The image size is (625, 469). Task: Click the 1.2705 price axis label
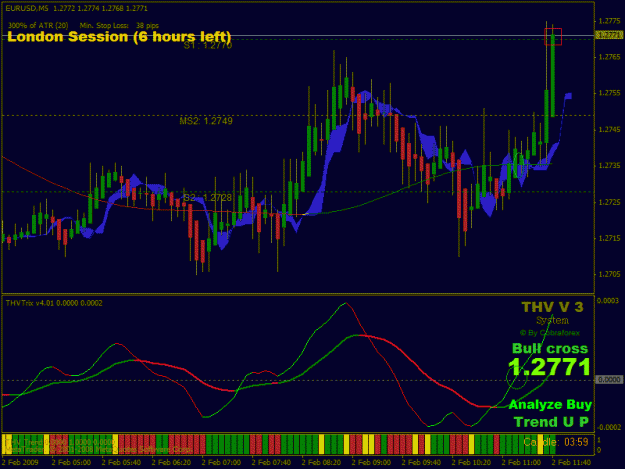(609, 274)
